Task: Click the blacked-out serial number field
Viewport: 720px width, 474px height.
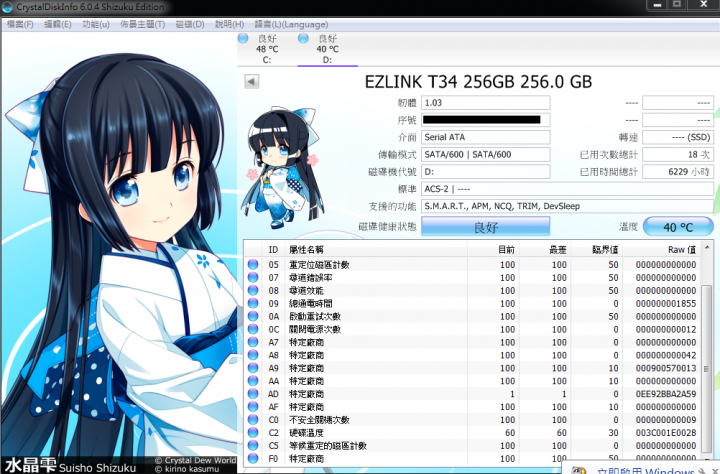Action: (x=485, y=120)
